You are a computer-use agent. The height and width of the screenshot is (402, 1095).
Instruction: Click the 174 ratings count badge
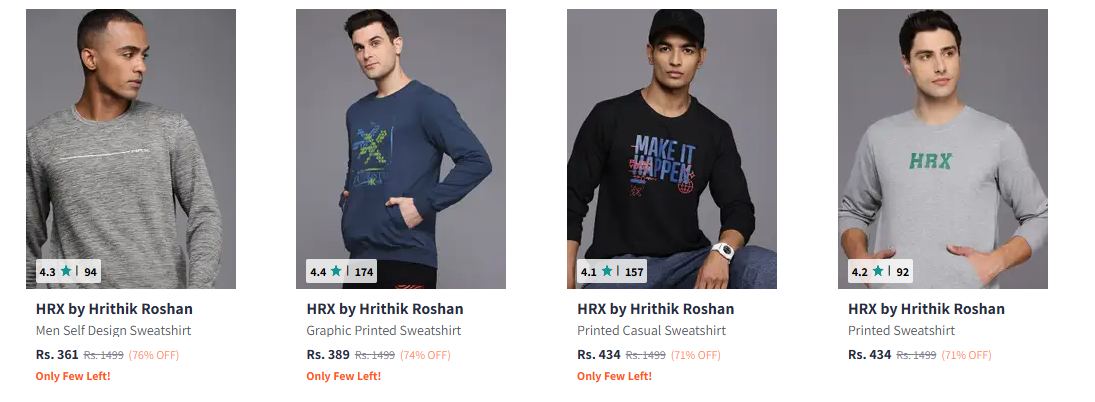click(x=364, y=272)
